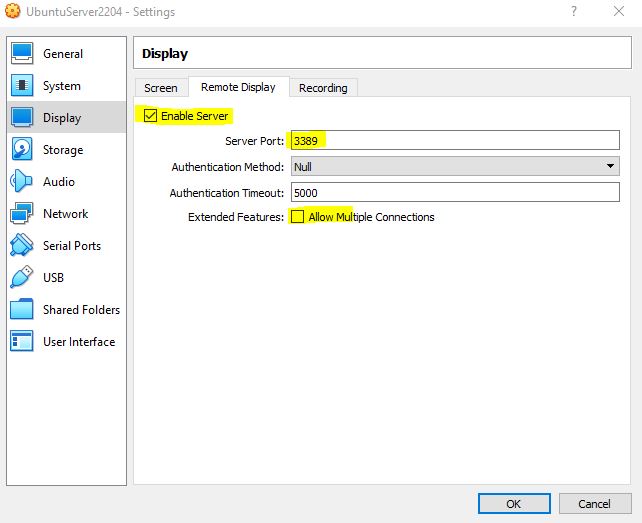642x523 pixels.
Task: Select the Audio category label
Action: [x=59, y=181]
